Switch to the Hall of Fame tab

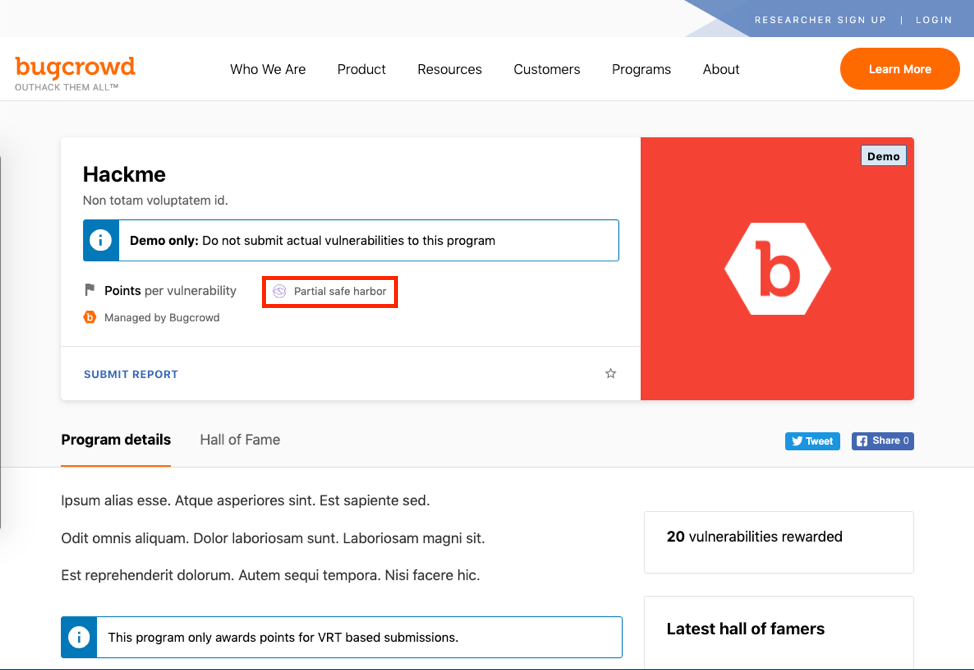(240, 440)
